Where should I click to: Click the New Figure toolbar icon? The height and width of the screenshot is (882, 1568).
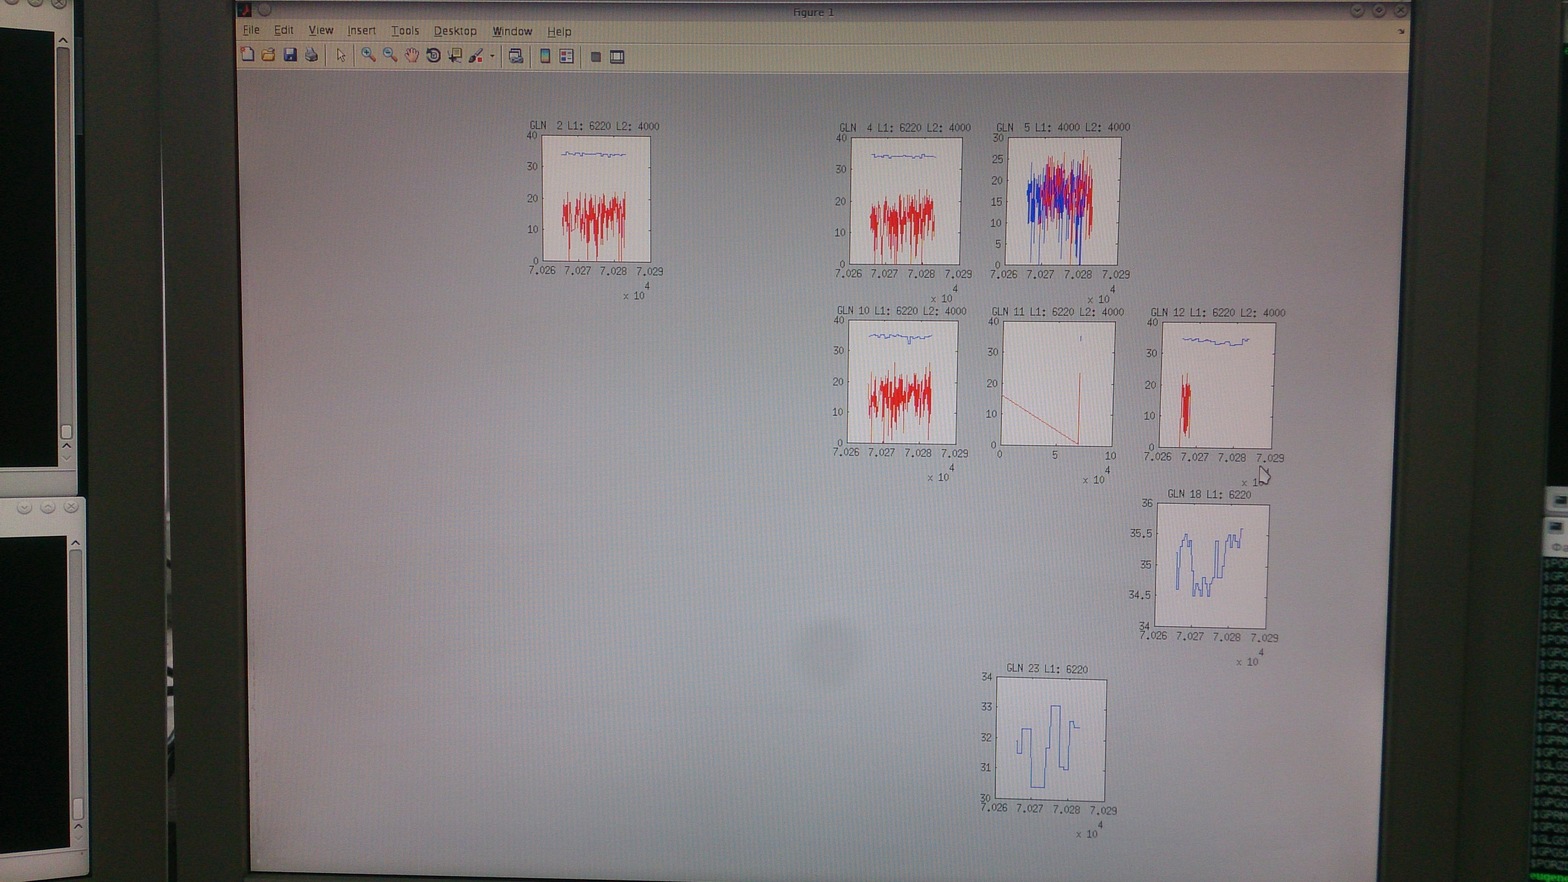(x=247, y=56)
